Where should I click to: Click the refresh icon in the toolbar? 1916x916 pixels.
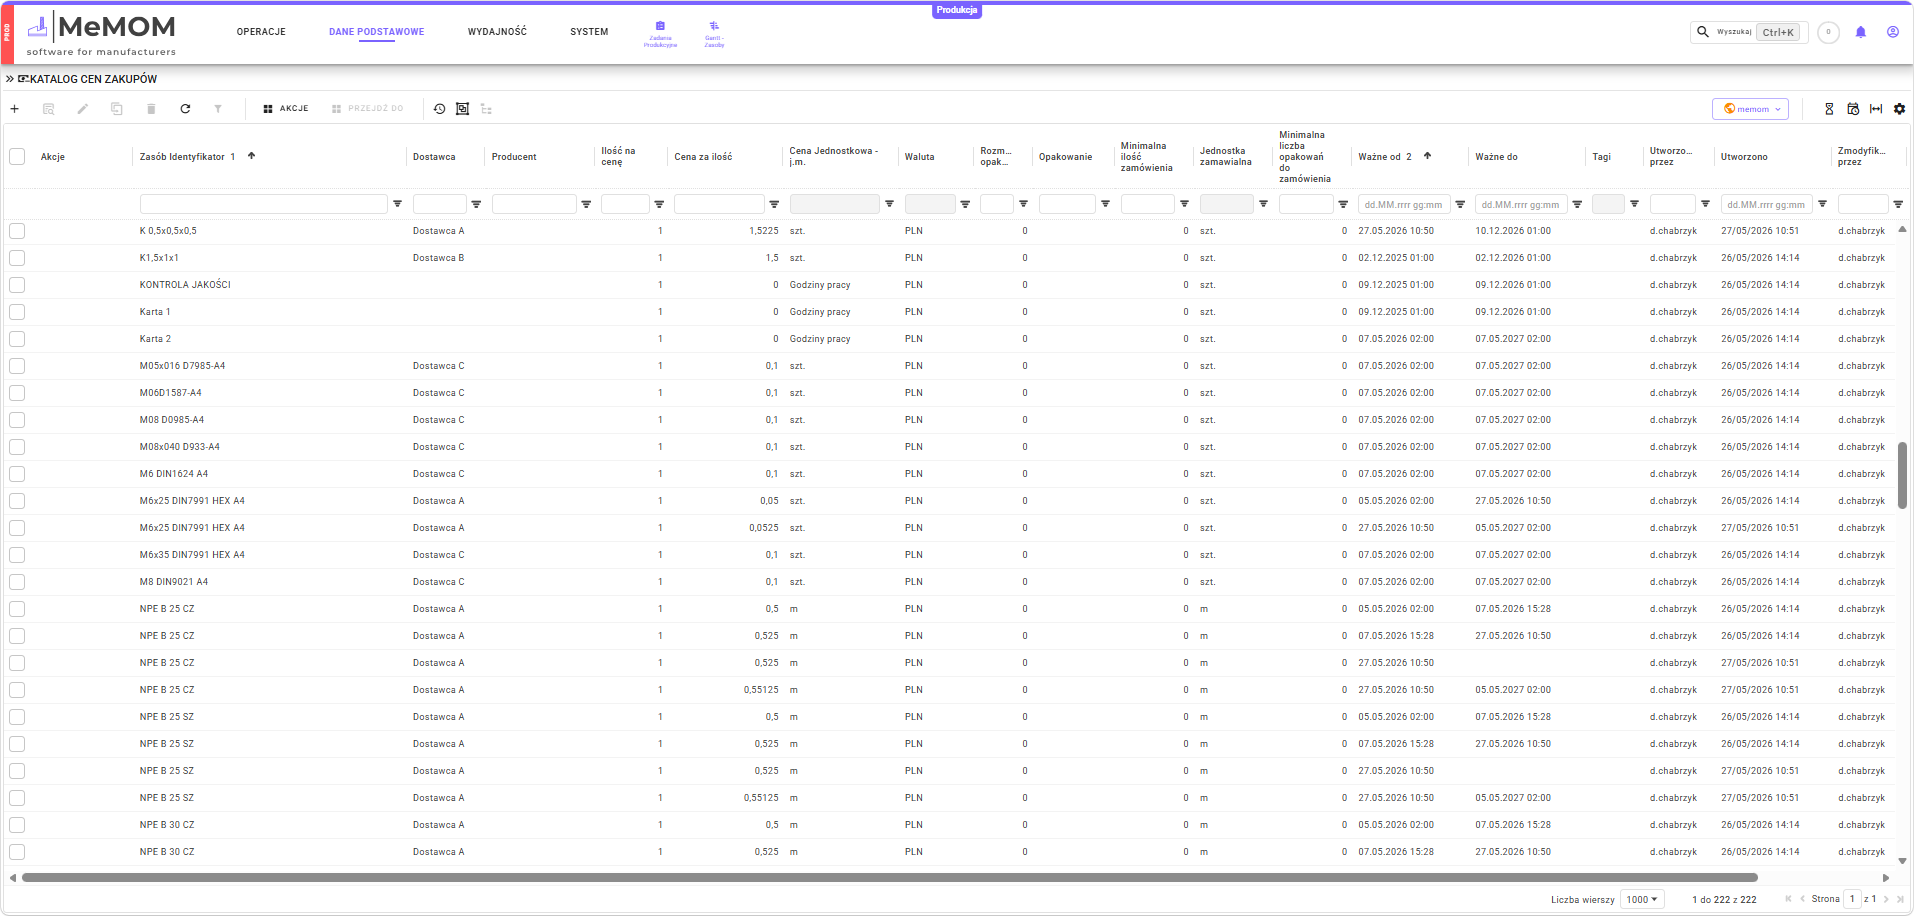pos(185,109)
